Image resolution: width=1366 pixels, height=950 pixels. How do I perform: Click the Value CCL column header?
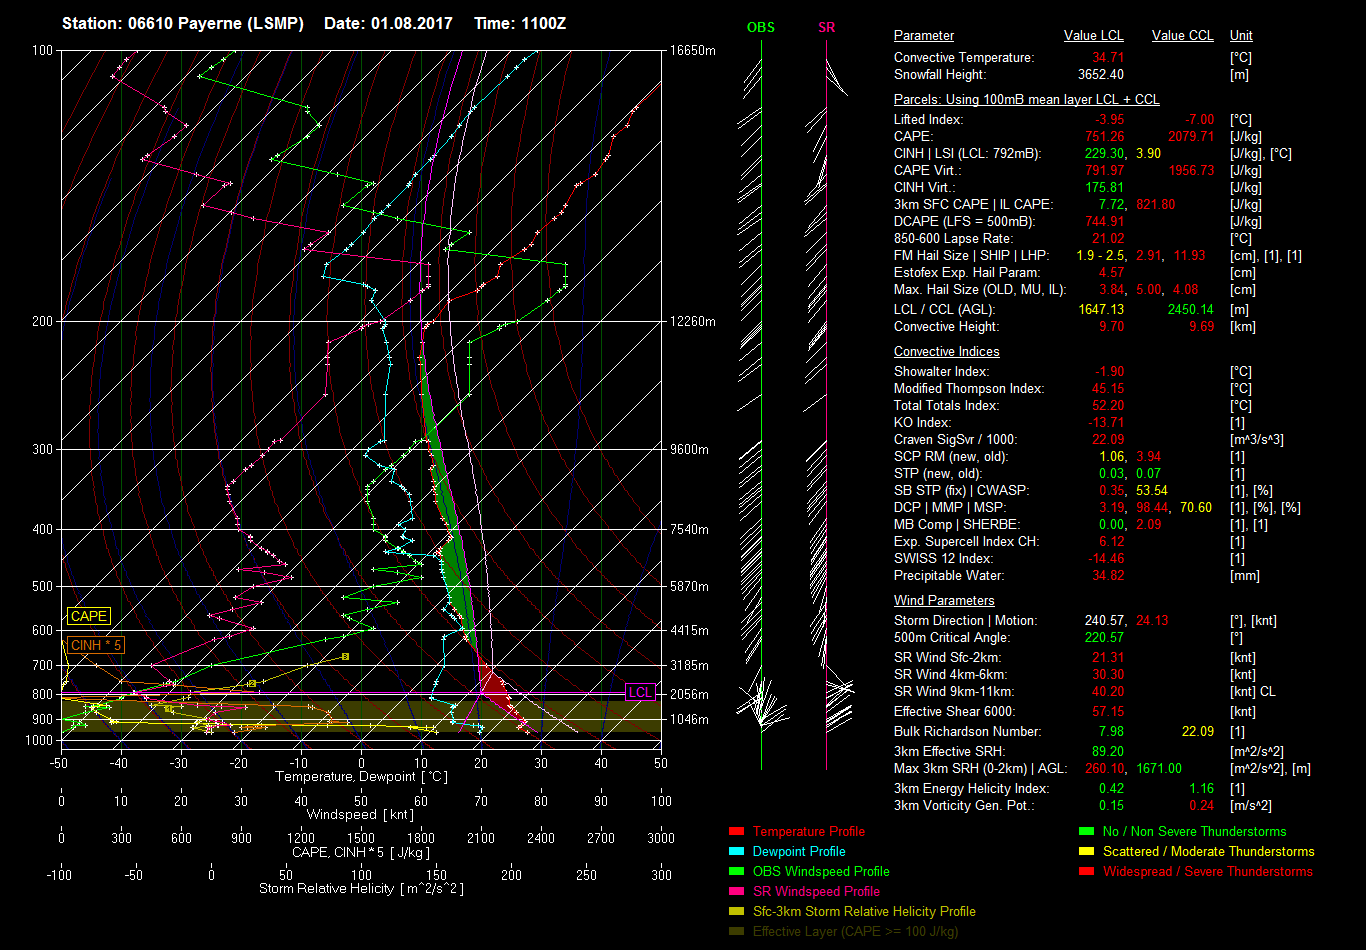(1182, 36)
